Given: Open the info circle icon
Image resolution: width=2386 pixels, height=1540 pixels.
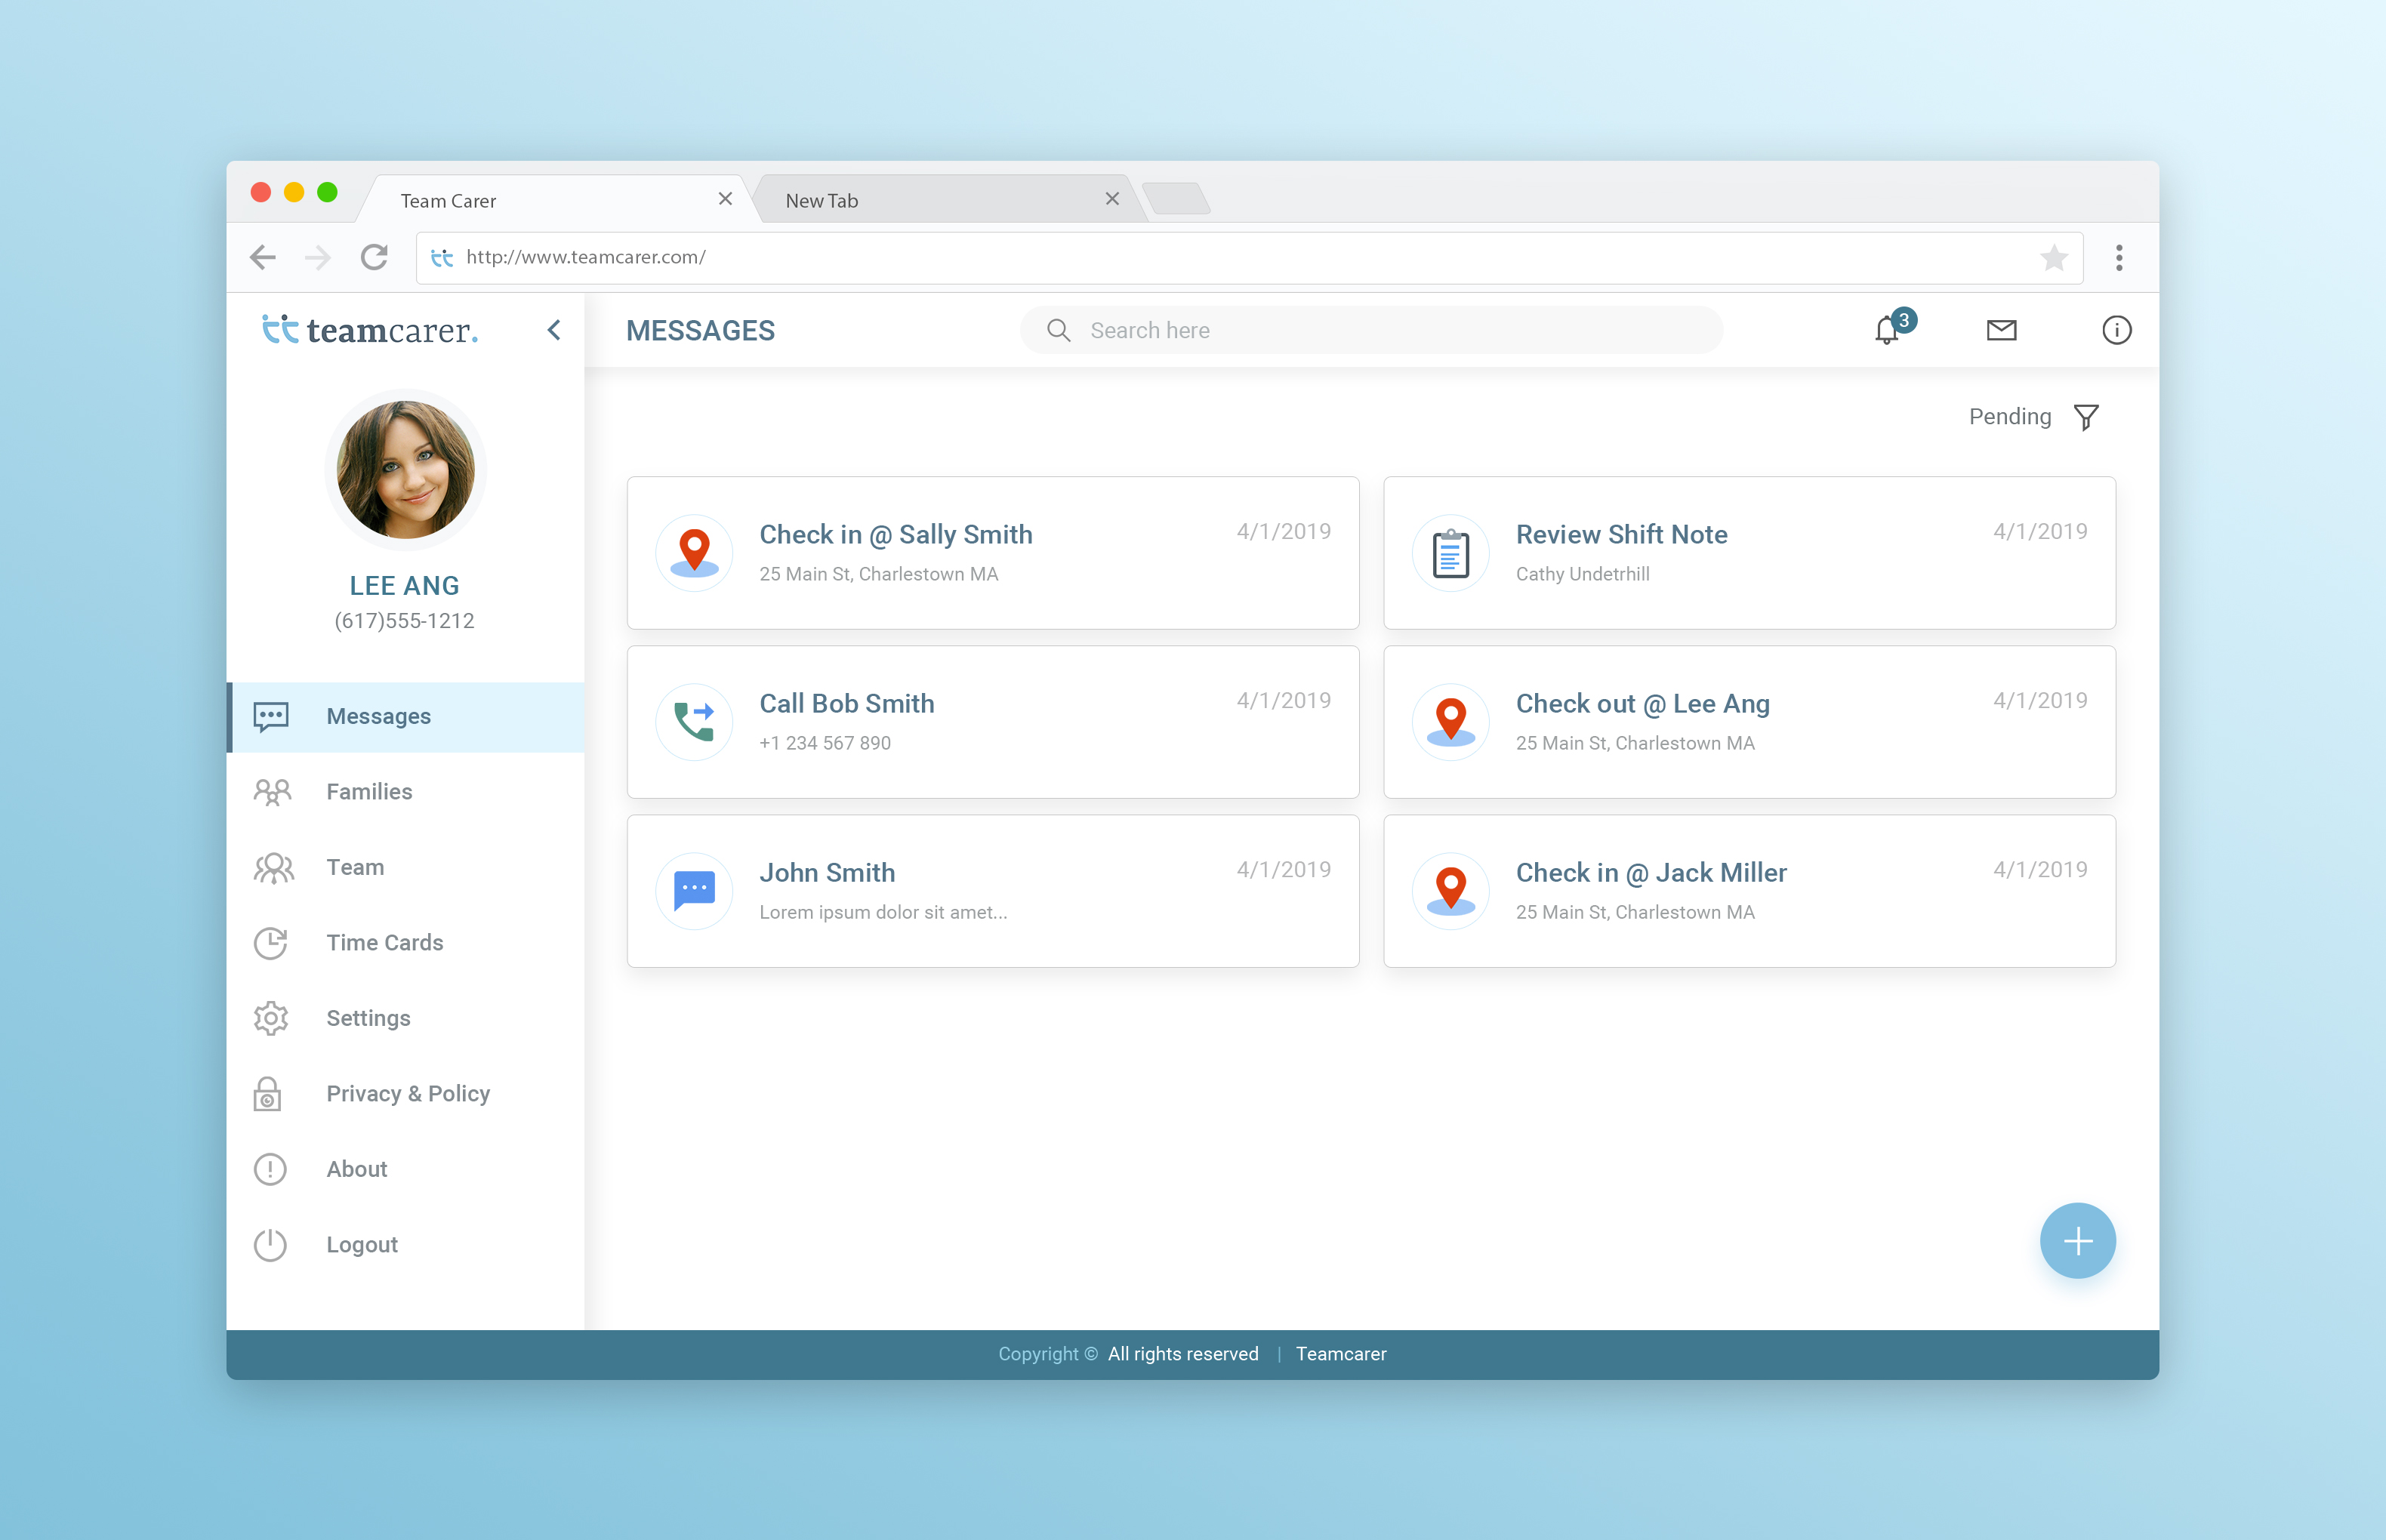Looking at the screenshot, I should (2116, 330).
